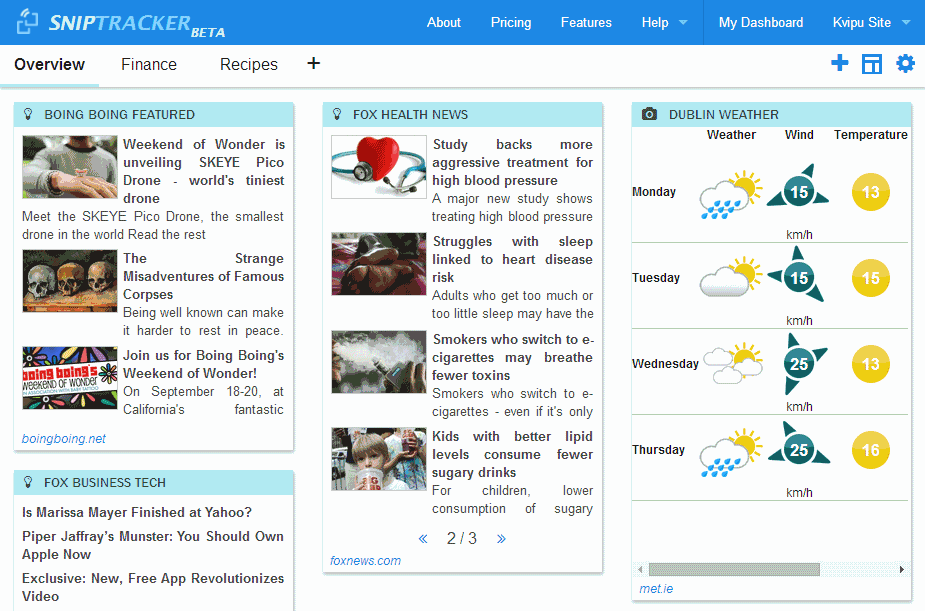This screenshot has height=611, width=925.
Task: Click the sleeping person thumbnail
Action: 379,264
